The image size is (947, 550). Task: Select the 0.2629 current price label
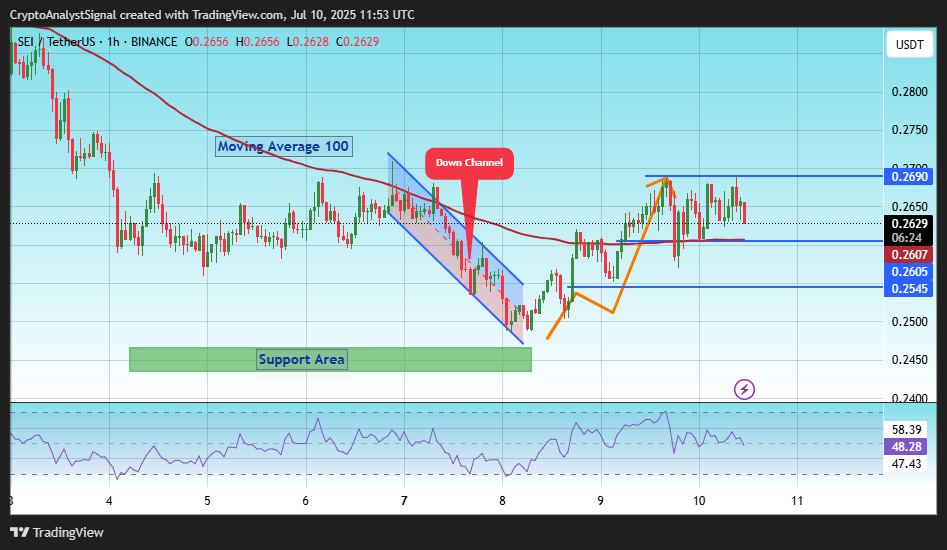point(909,224)
